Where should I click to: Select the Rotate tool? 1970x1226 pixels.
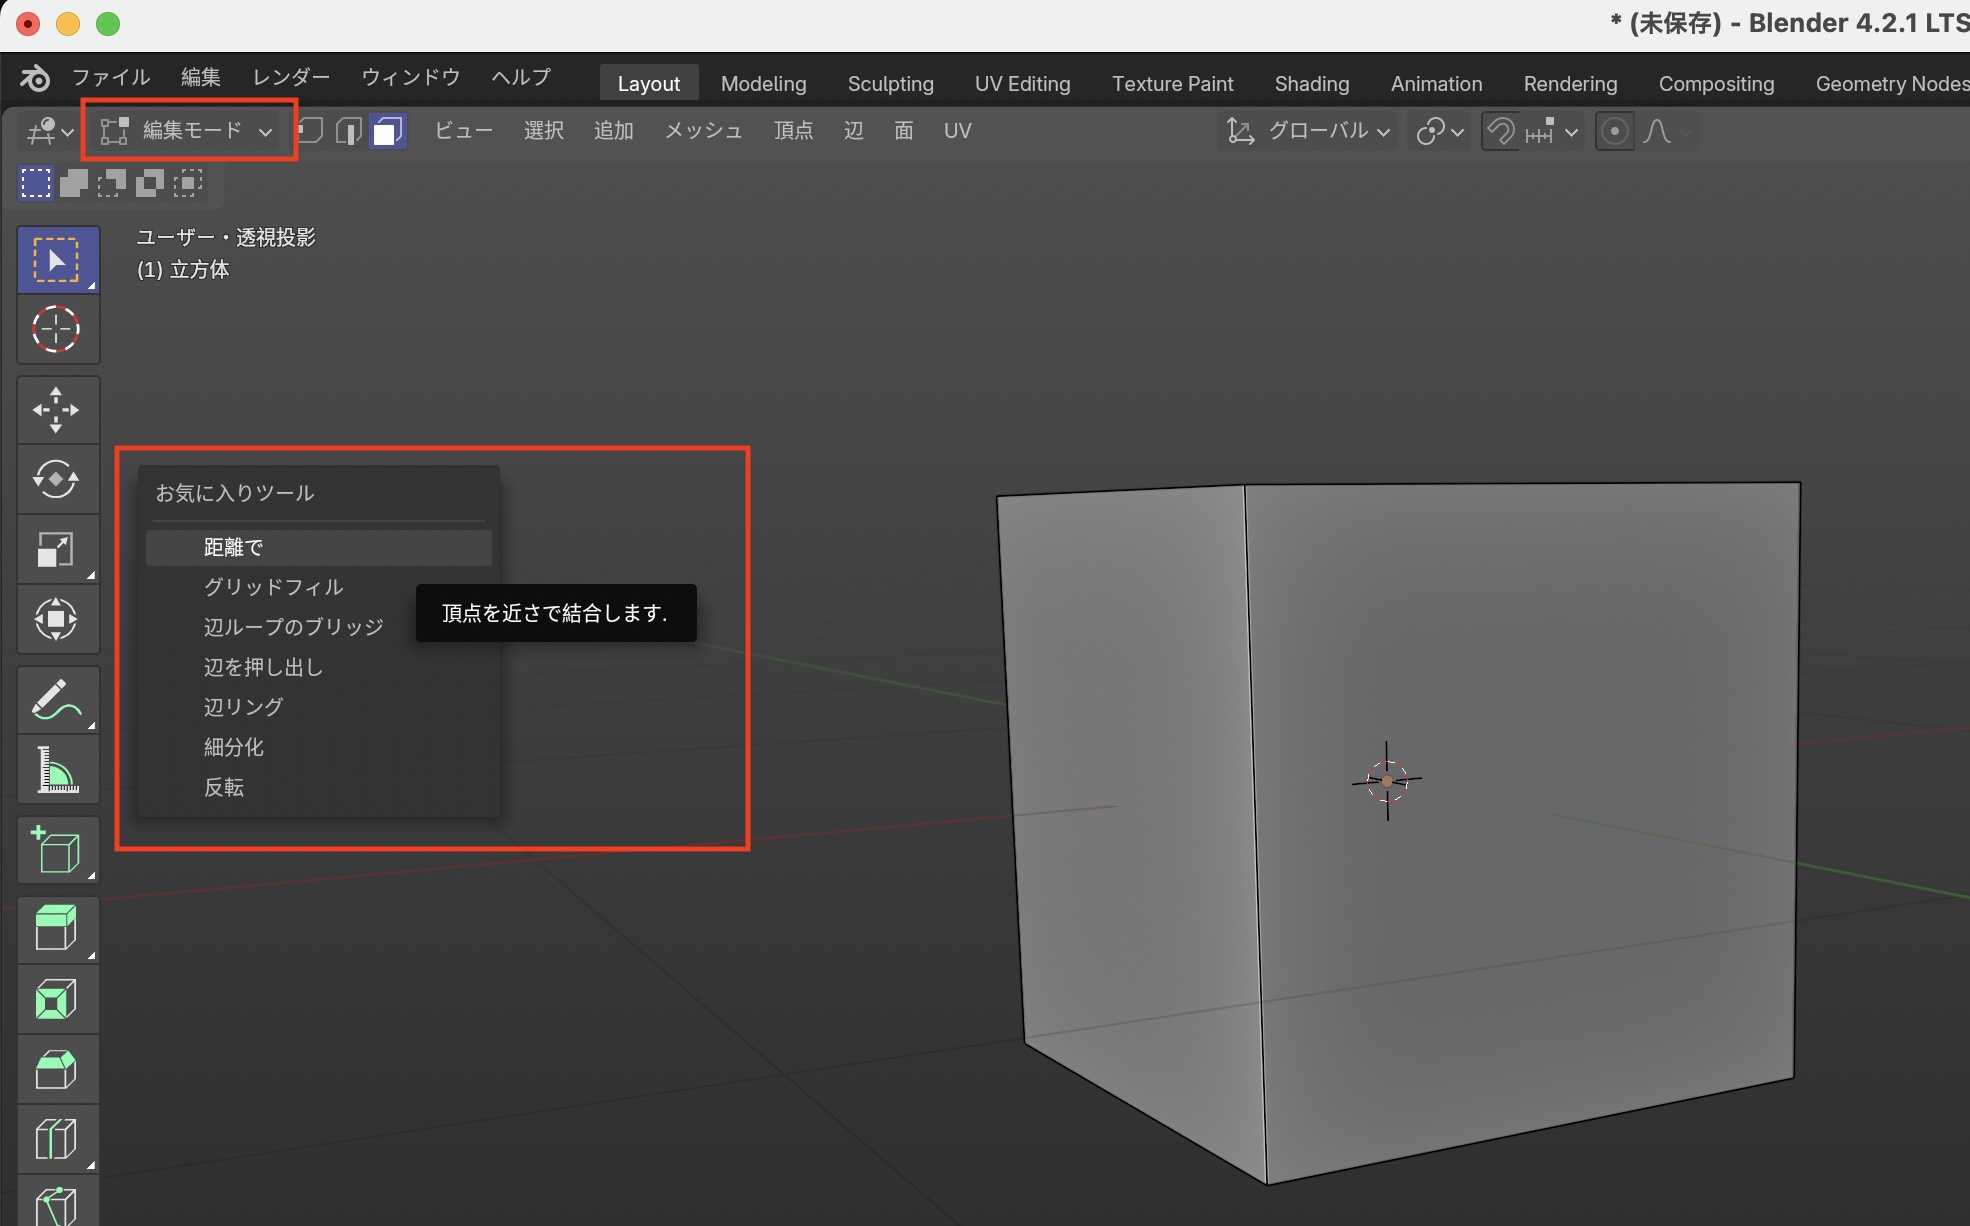56,479
